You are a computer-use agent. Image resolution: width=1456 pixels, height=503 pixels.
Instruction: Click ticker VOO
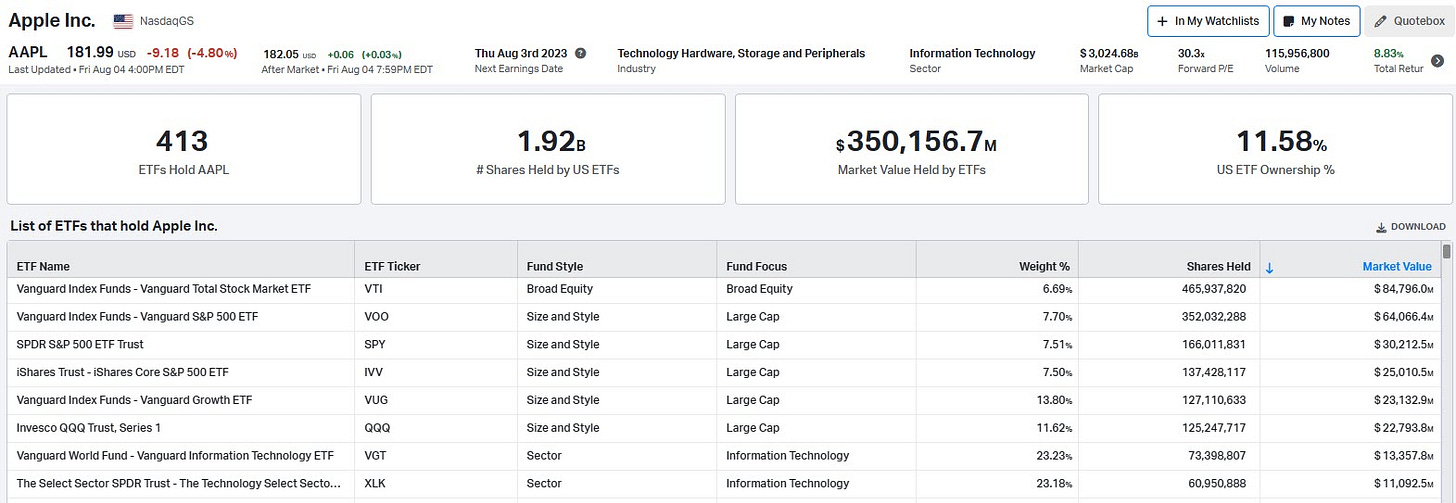pyautogui.click(x=377, y=316)
